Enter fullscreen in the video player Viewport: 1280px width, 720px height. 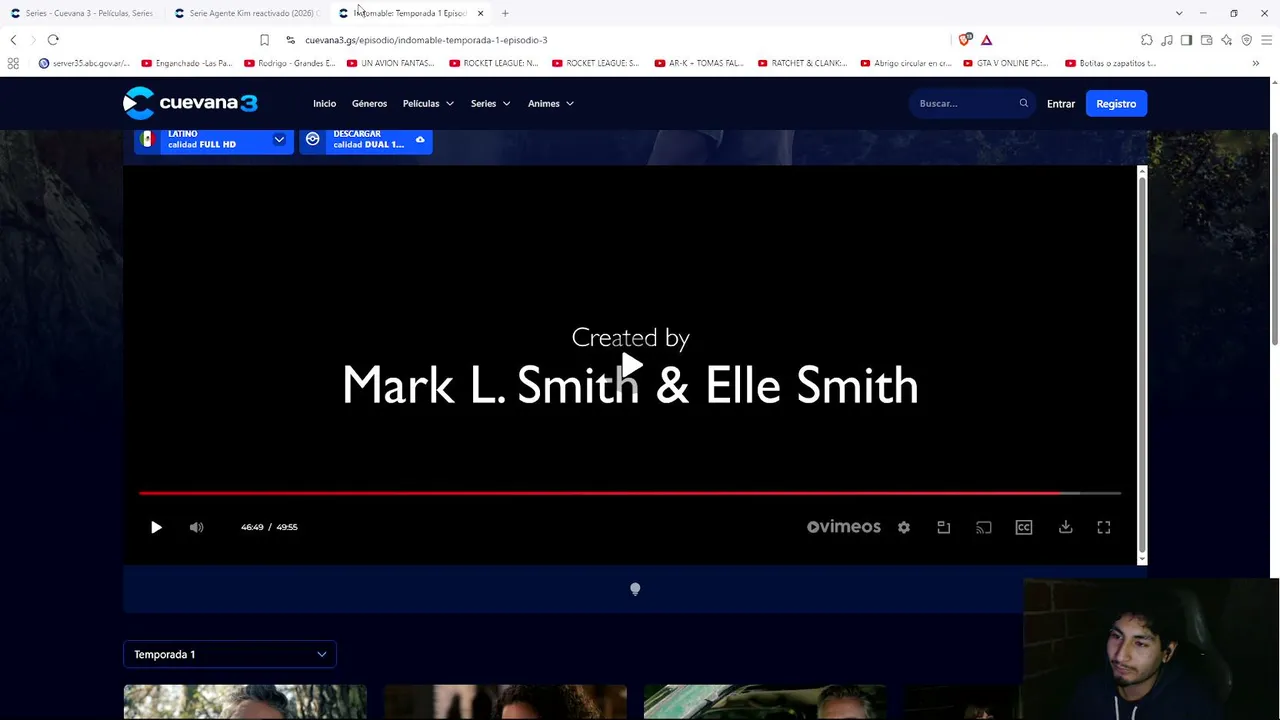[1104, 527]
